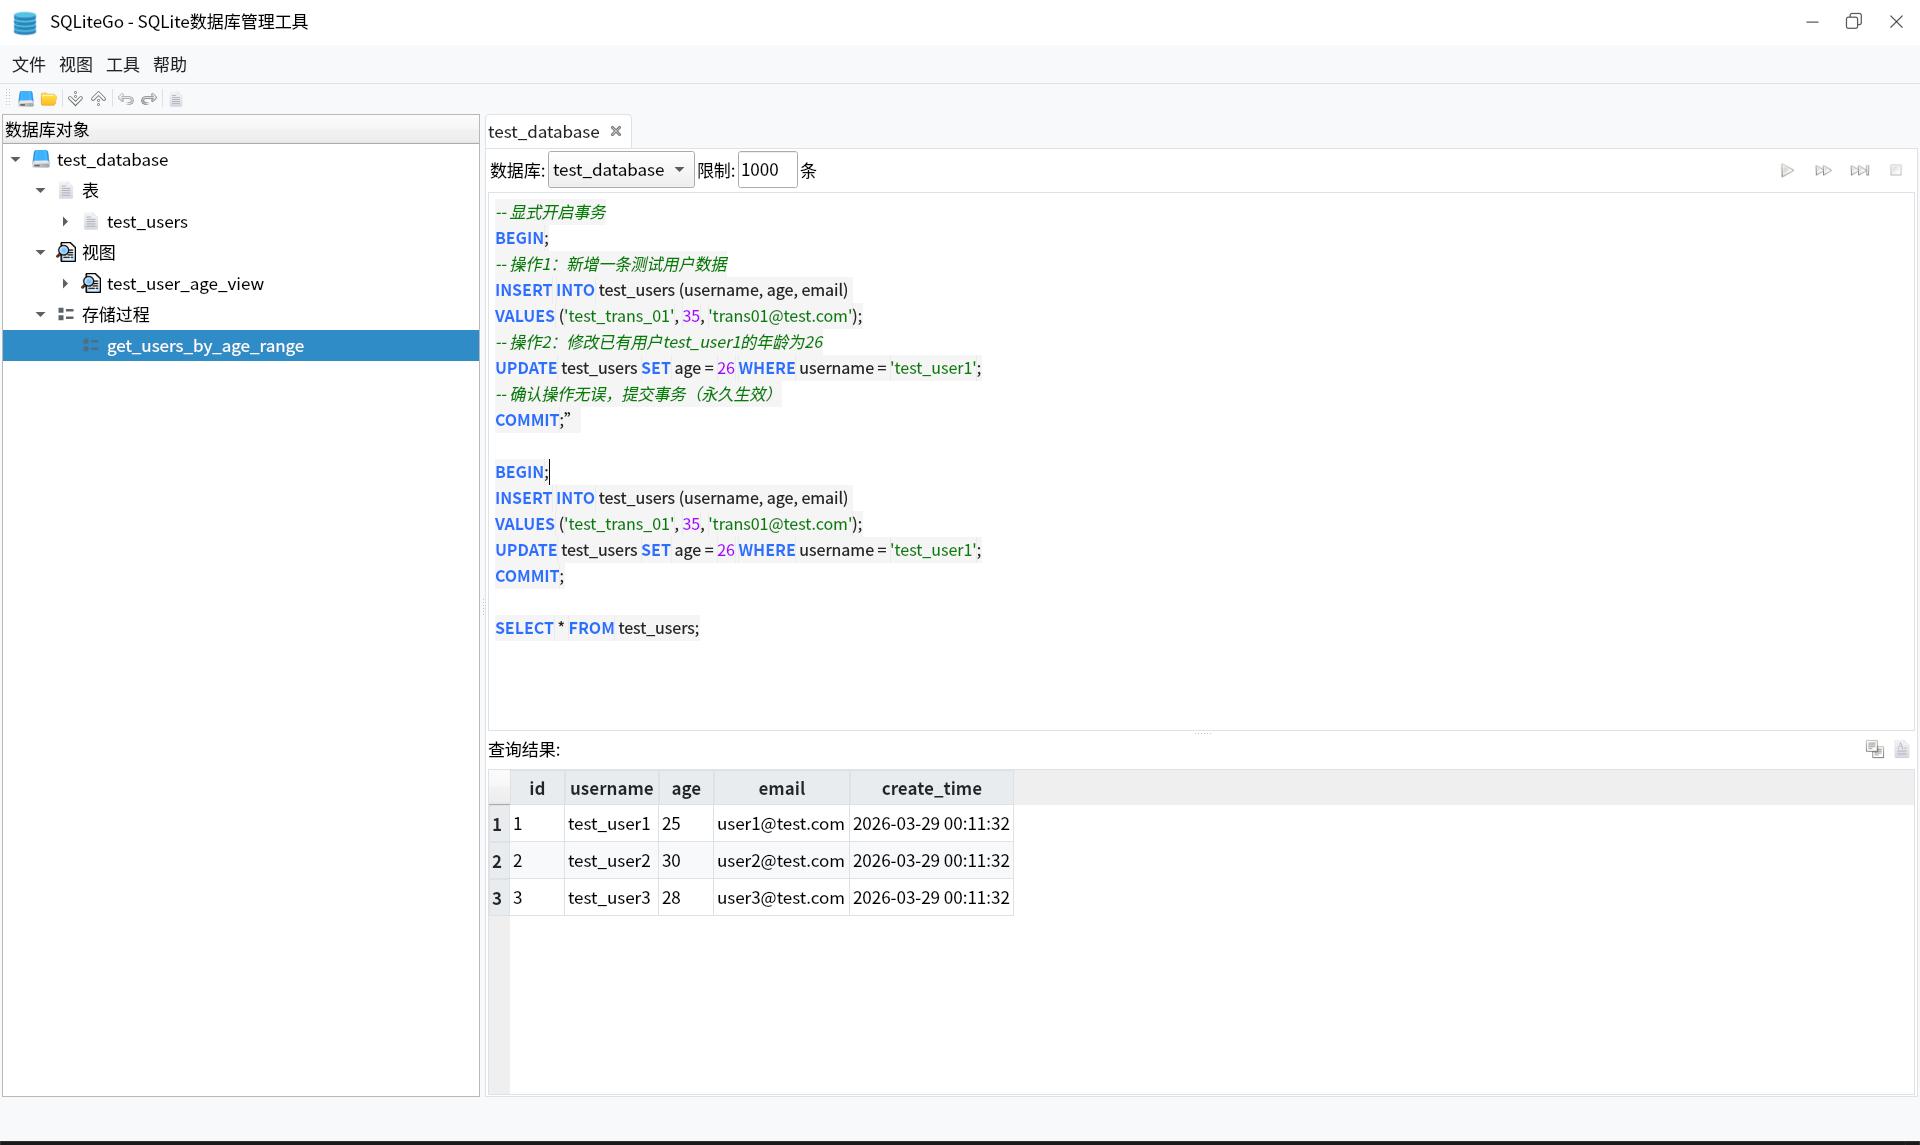Click the skip-to-end execute icon

(1859, 171)
